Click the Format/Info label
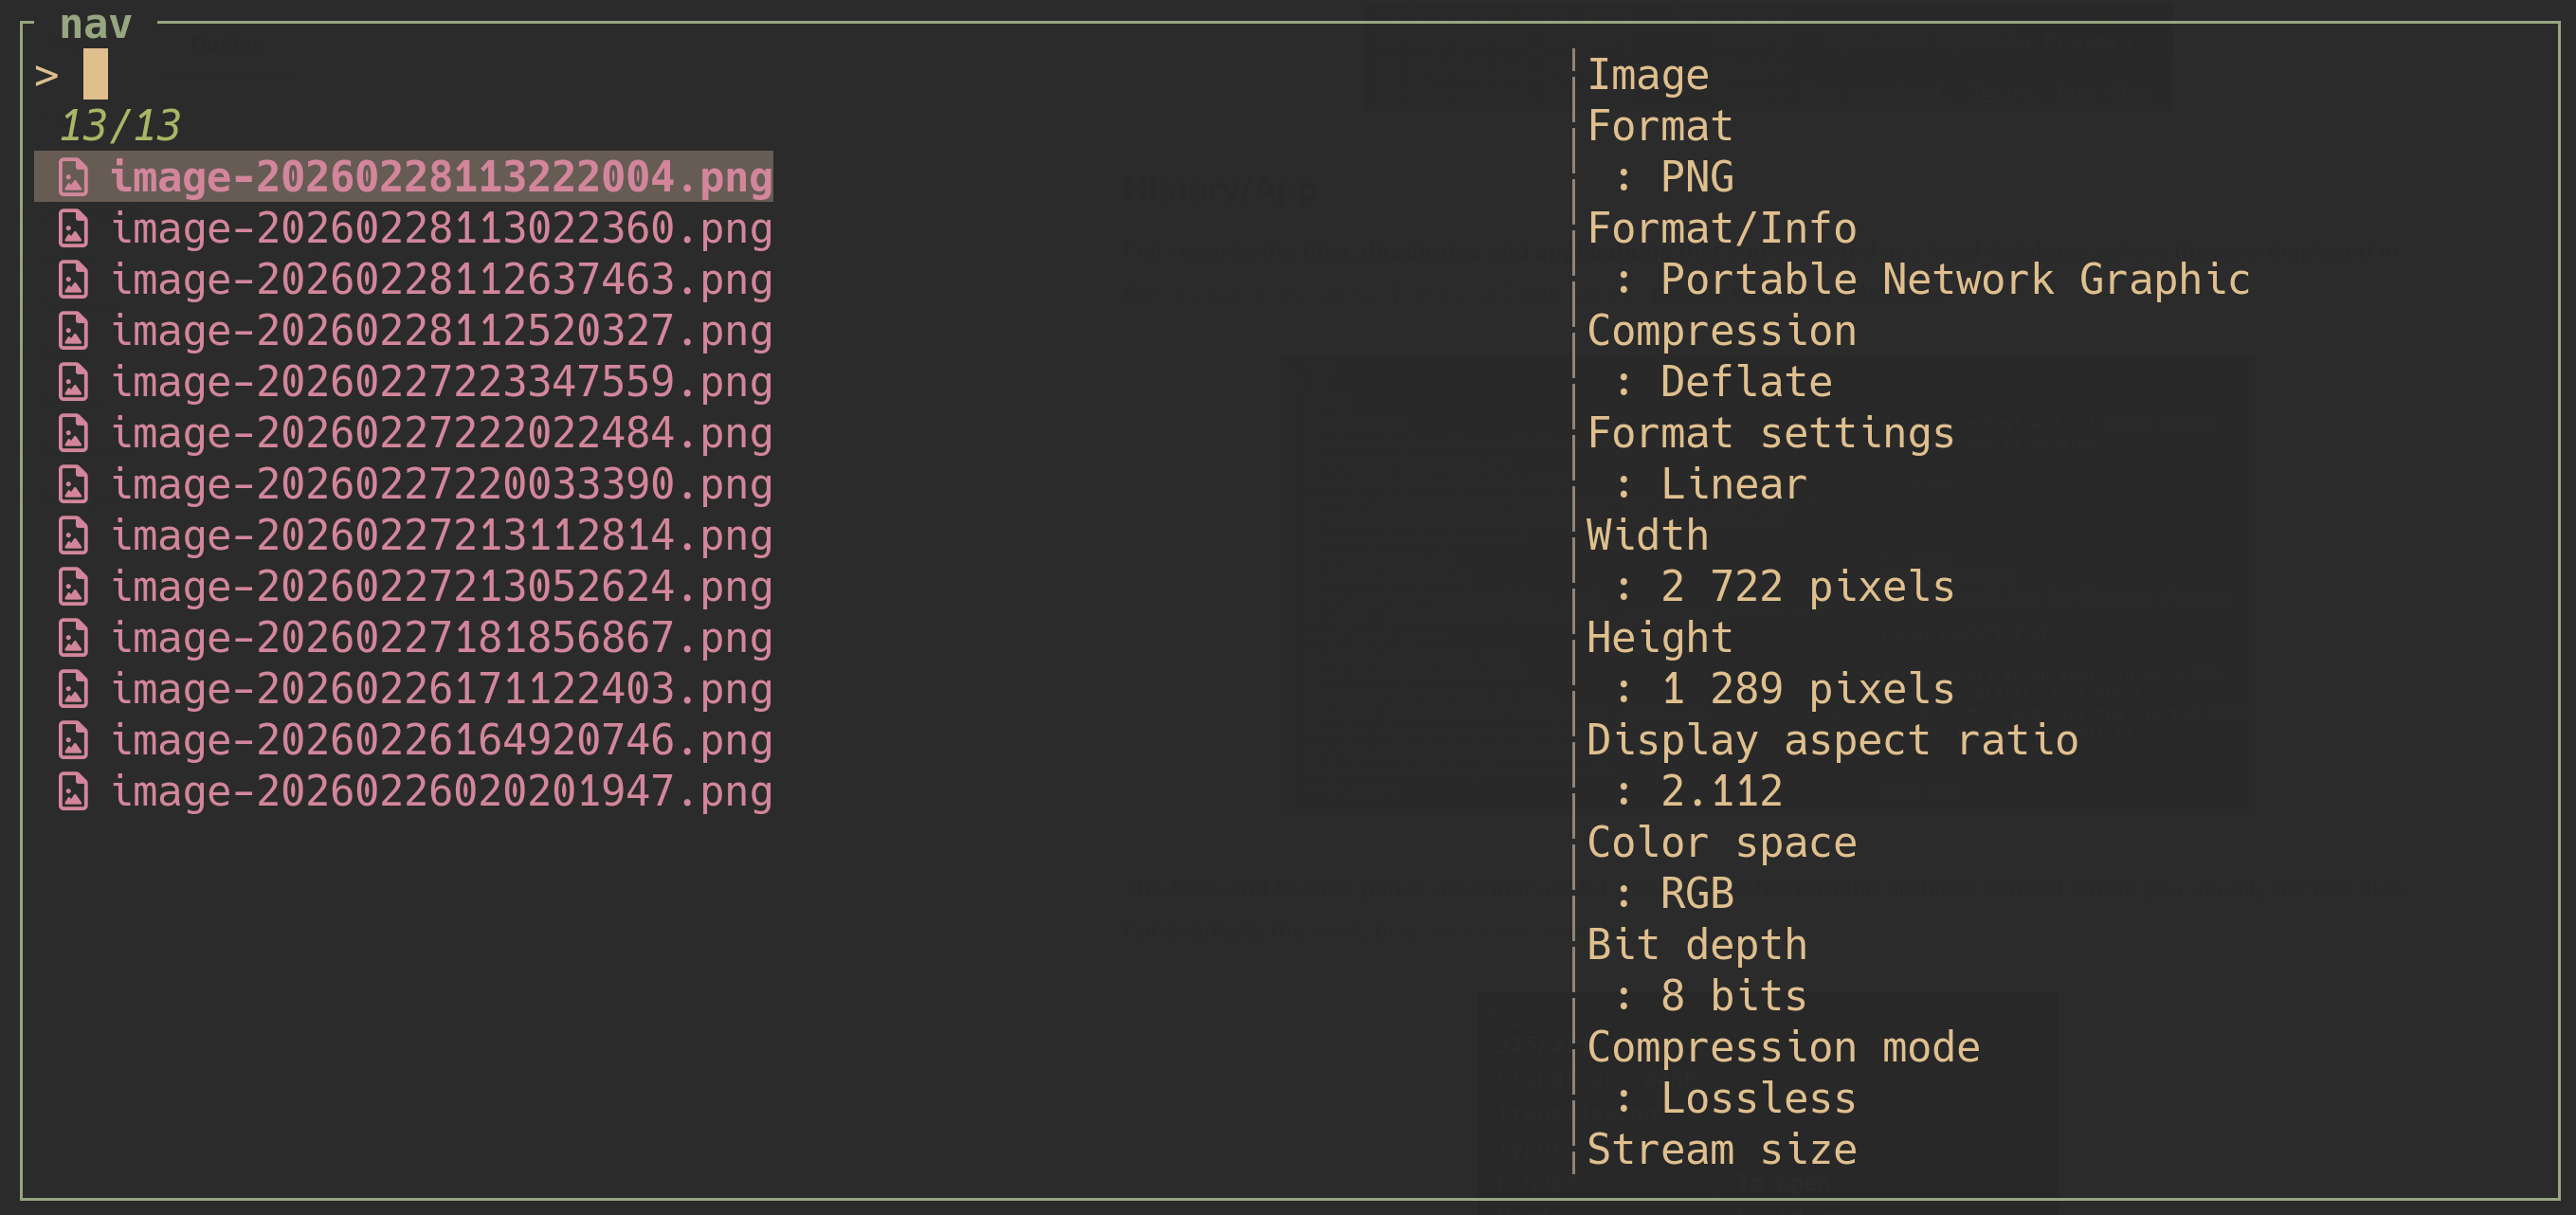Image resolution: width=2576 pixels, height=1215 pixels. click(1721, 228)
